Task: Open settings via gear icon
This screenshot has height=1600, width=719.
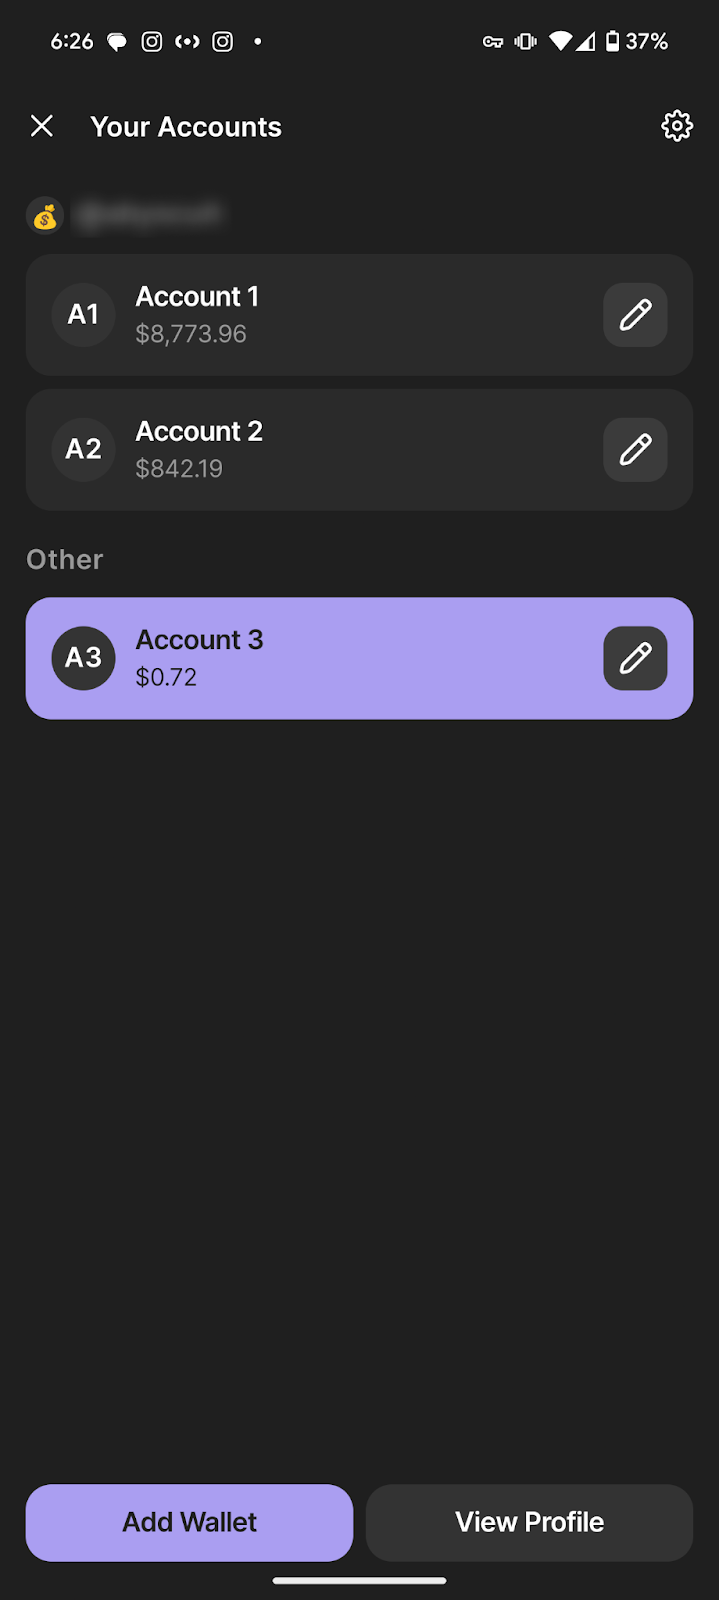Action: 677,126
